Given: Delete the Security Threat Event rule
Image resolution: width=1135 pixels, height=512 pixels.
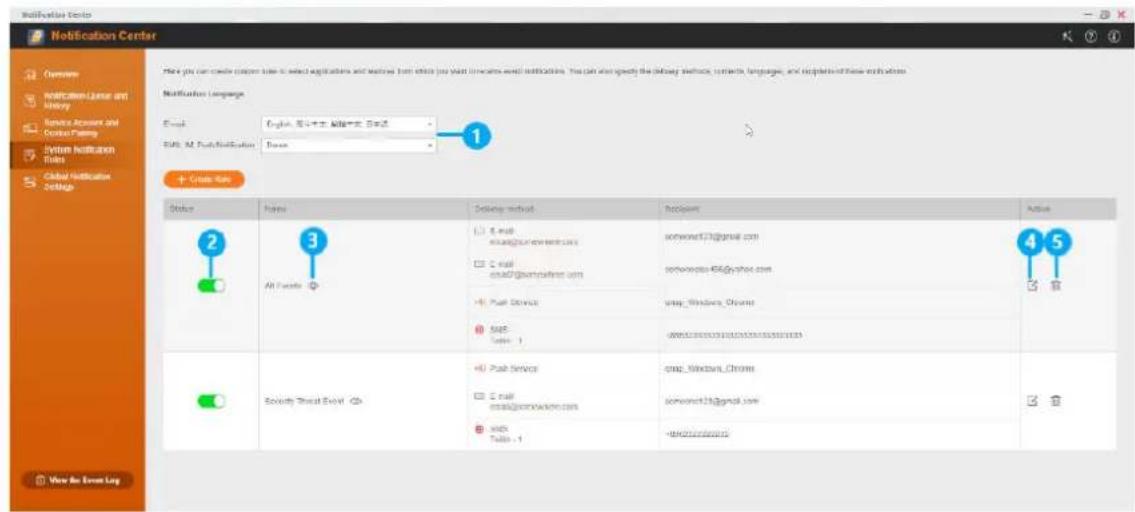Looking at the screenshot, I should pos(1056,400).
